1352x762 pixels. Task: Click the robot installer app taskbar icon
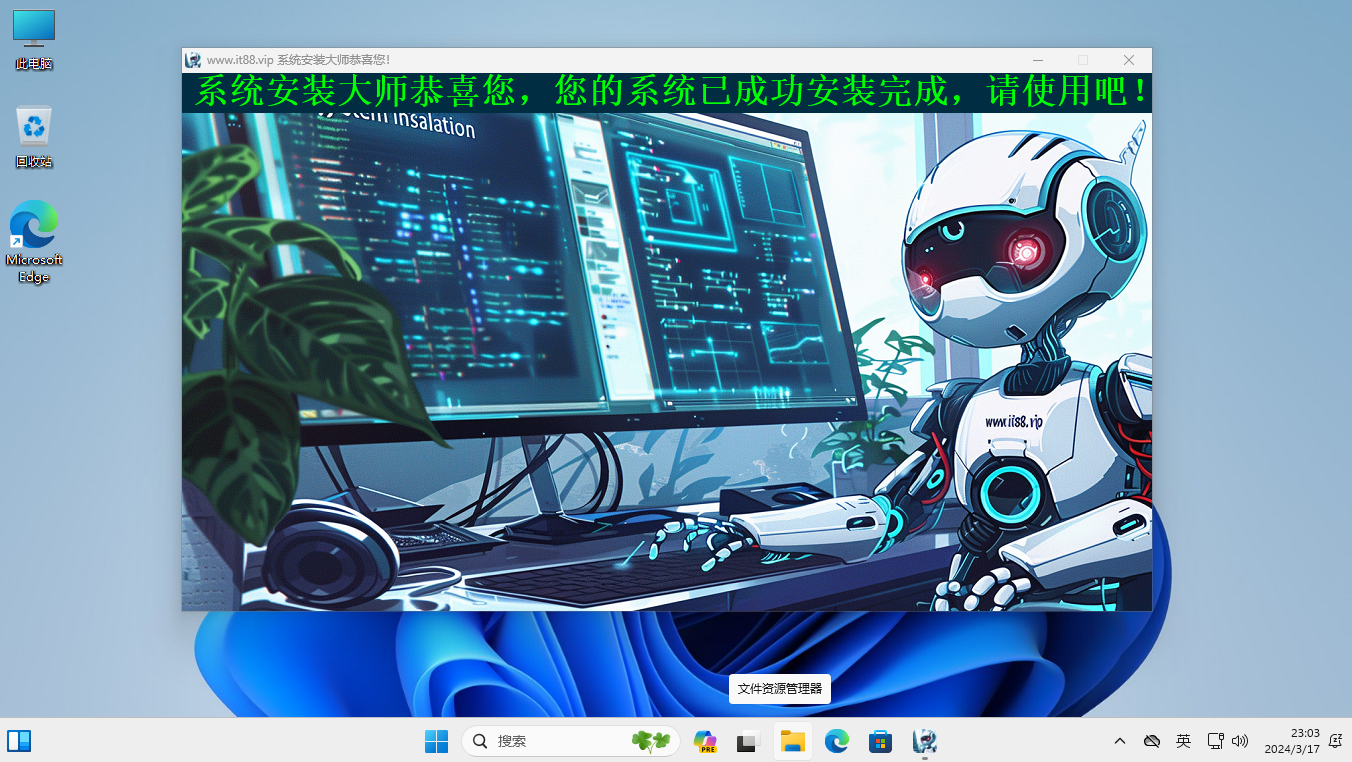pyautogui.click(x=924, y=741)
